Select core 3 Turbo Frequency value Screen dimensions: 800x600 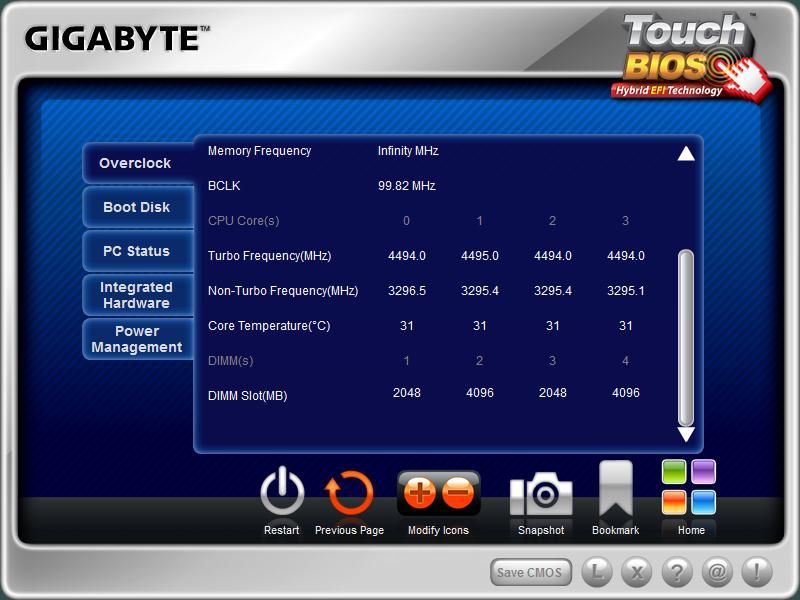(626, 256)
